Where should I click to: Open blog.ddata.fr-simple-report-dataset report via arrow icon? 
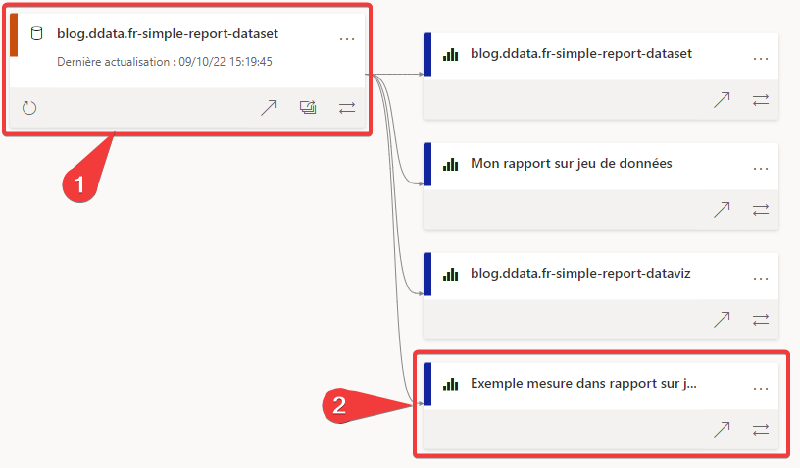tap(721, 100)
